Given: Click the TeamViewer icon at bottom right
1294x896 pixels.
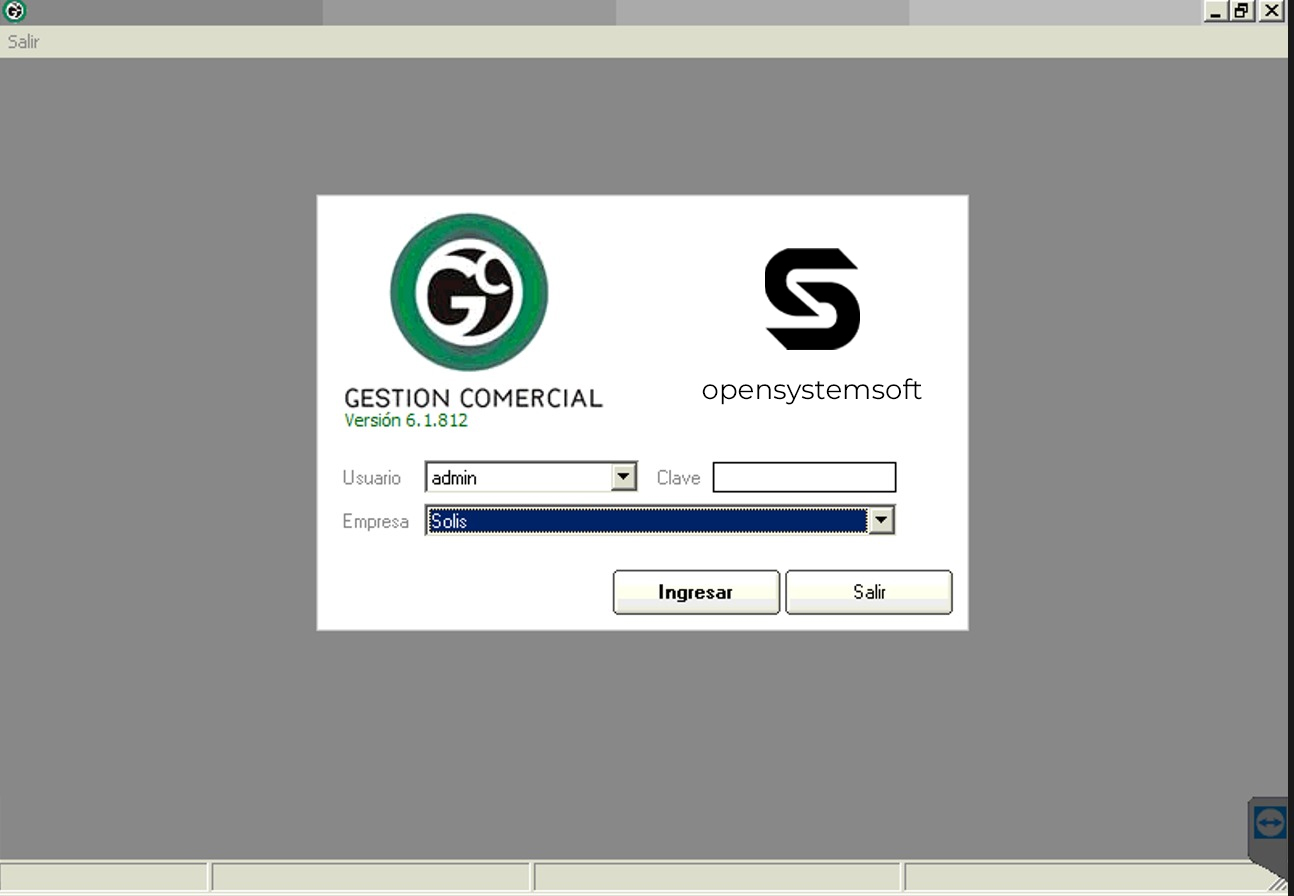Looking at the screenshot, I should tap(1269, 822).
